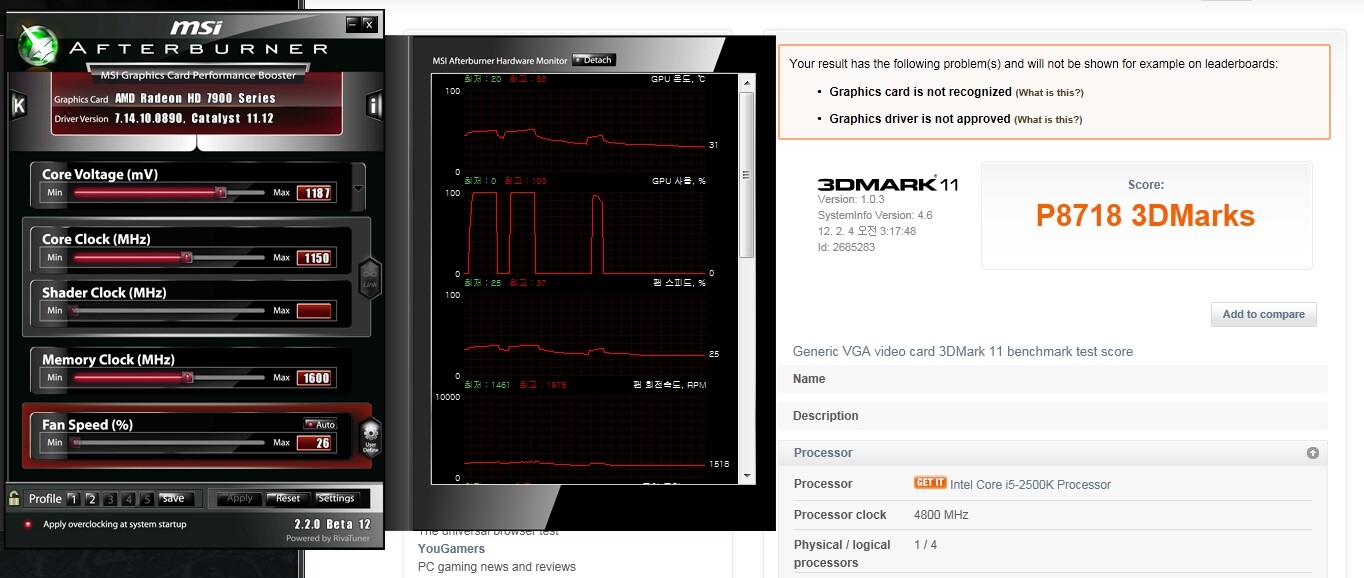Click the Core Clock value field 1150
This screenshot has width=1364, height=578.
tap(314, 258)
